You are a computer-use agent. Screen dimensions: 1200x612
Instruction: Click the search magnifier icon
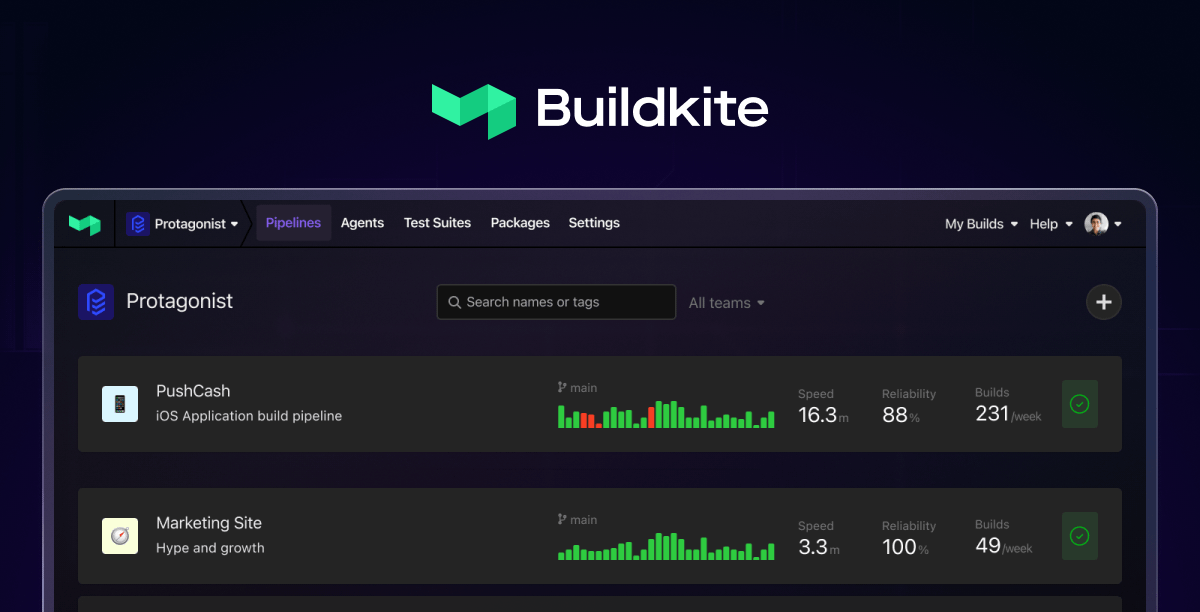(454, 302)
